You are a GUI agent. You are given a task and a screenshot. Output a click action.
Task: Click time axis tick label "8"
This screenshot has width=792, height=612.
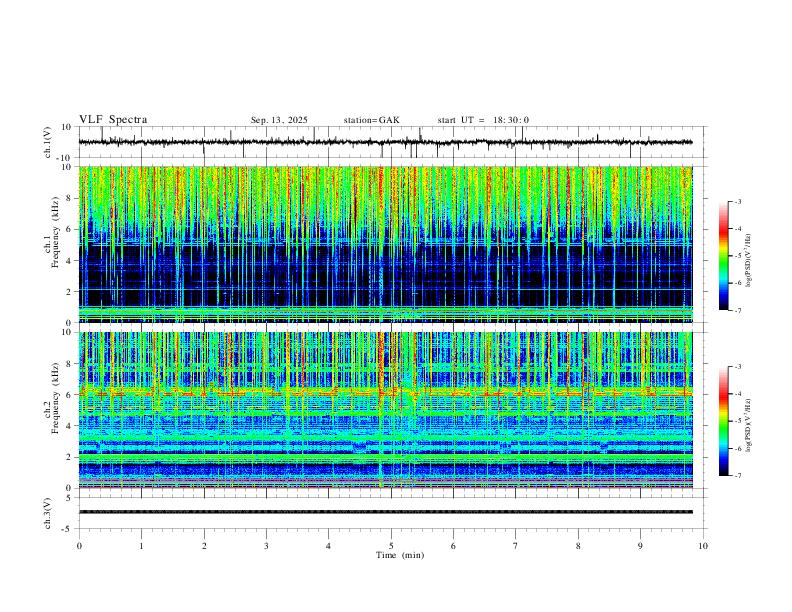click(x=578, y=546)
